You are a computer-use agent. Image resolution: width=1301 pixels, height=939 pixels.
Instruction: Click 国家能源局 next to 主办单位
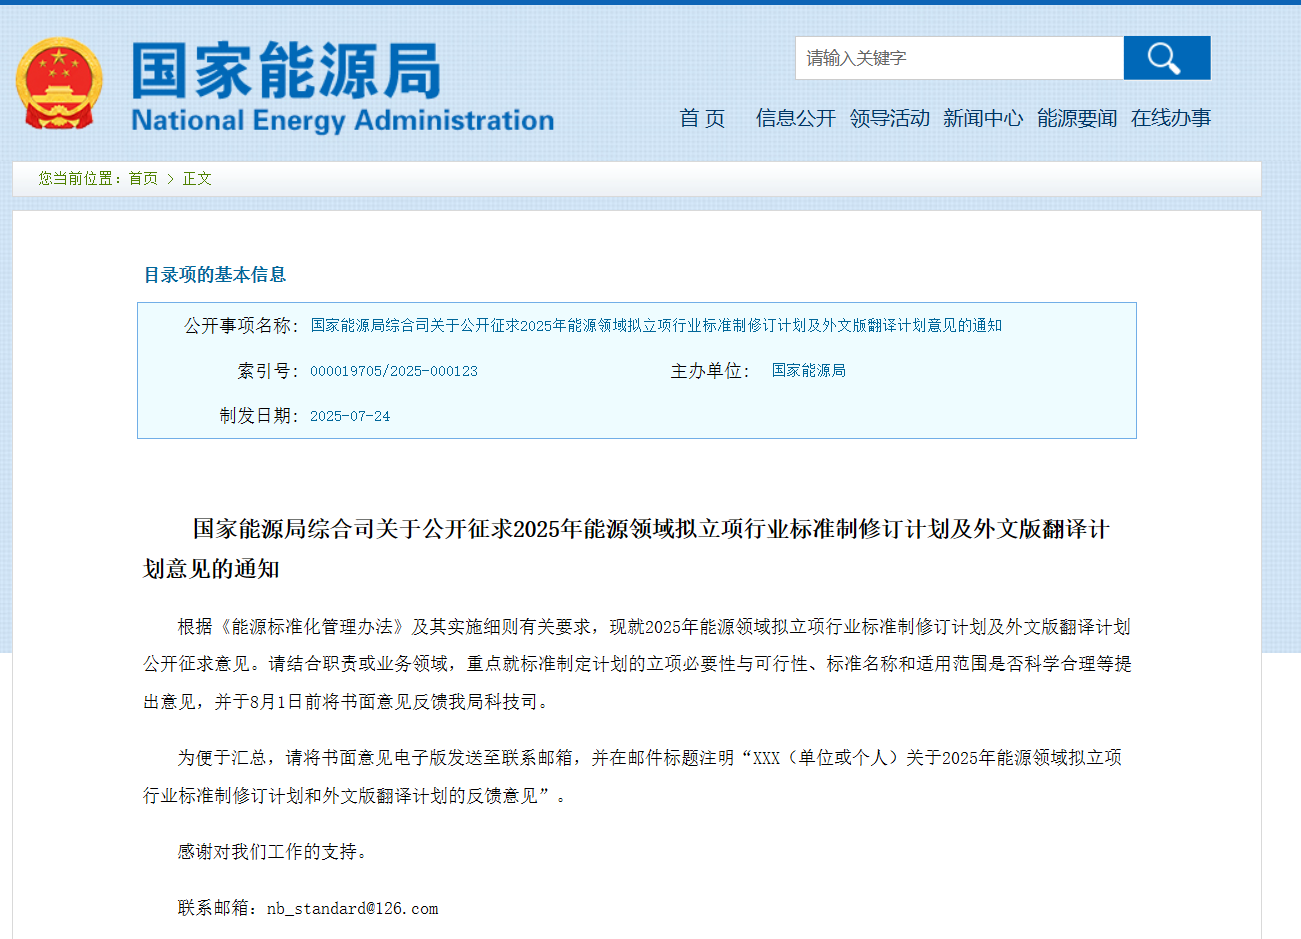pos(808,371)
